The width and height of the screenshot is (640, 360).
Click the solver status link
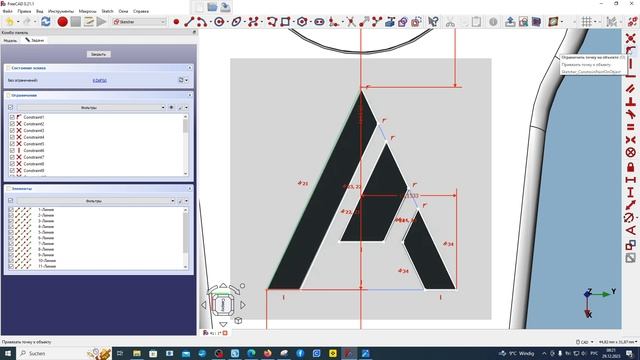(x=99, y=80)
